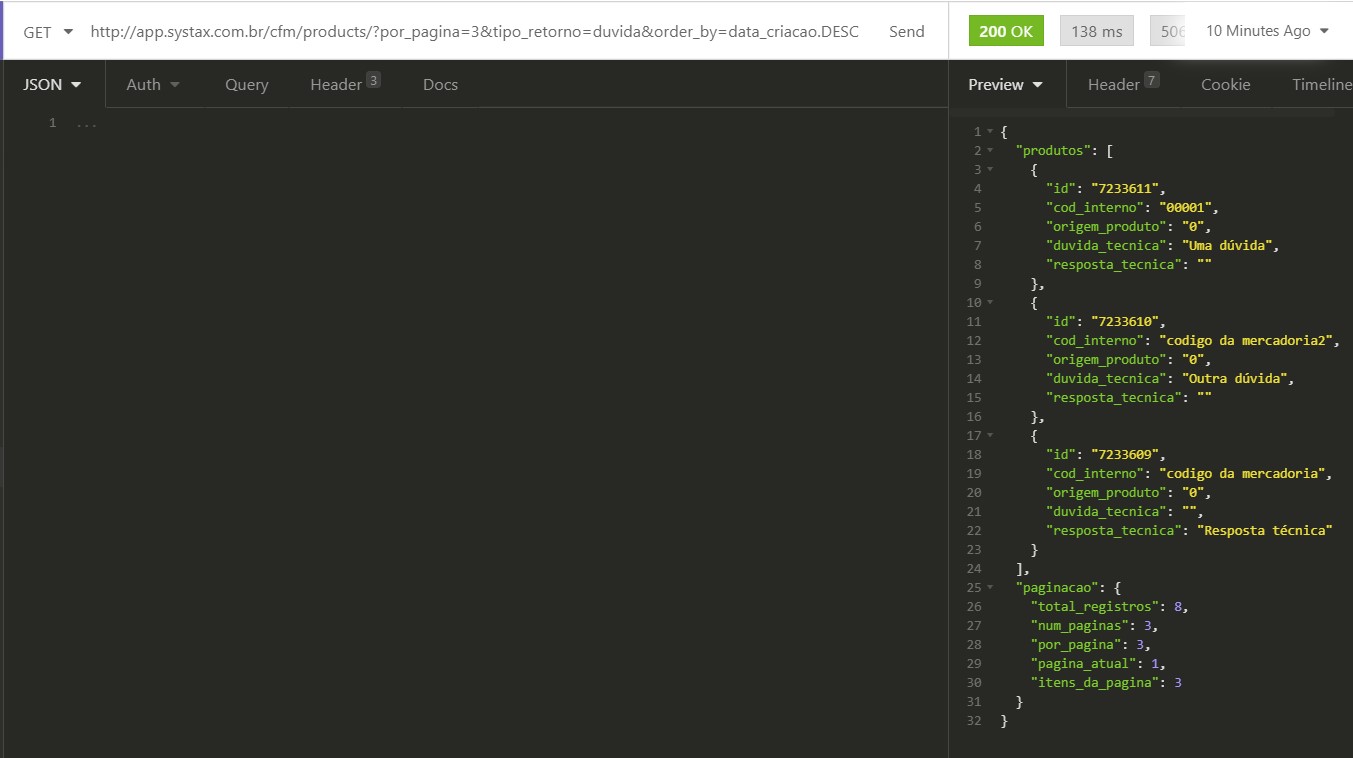This screenshot has height=758, width=1353.
Task: Open the request Header tab
Action: click(345, 84)
